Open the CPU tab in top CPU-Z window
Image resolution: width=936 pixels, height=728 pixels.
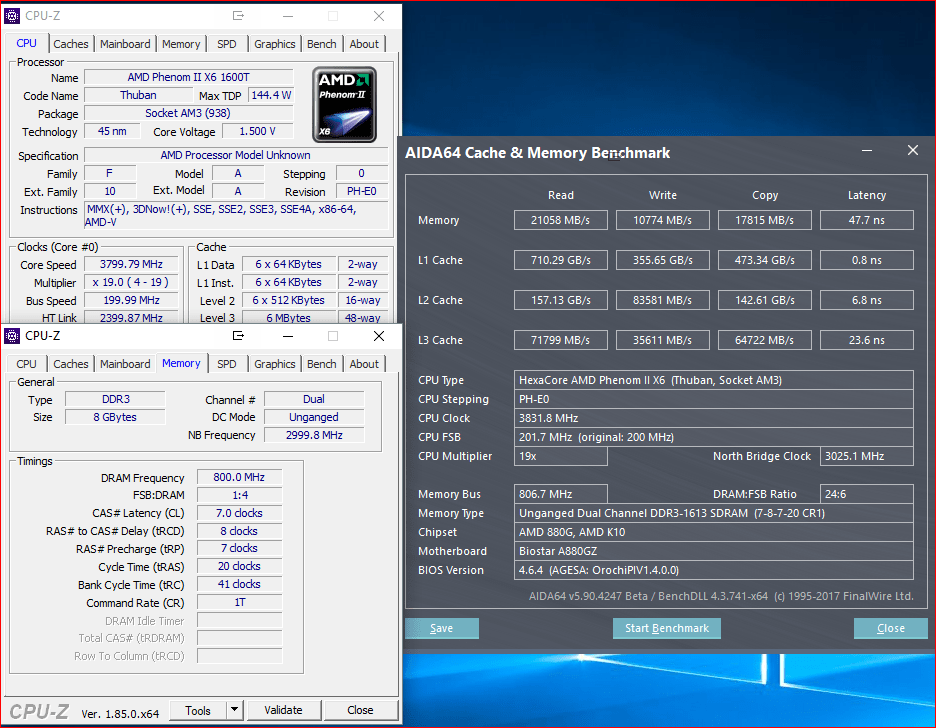[26, 44]
